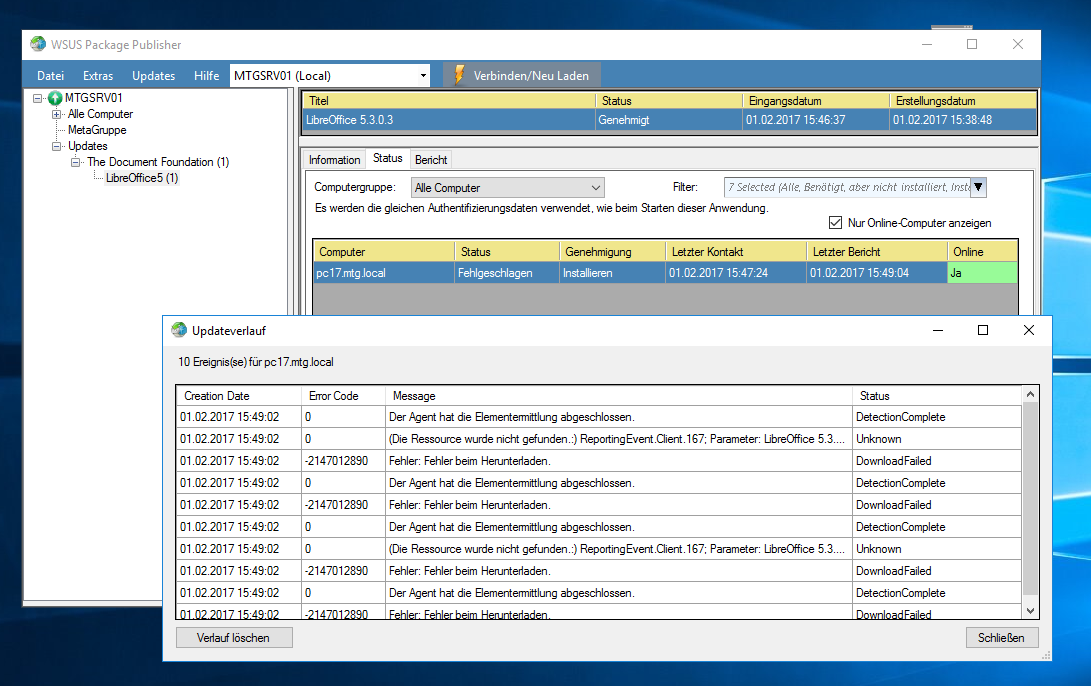Viewport: 1091px width, 686px height.
Task: Click the first DetectionComplete status cell
Action: (x=937, y=417)
